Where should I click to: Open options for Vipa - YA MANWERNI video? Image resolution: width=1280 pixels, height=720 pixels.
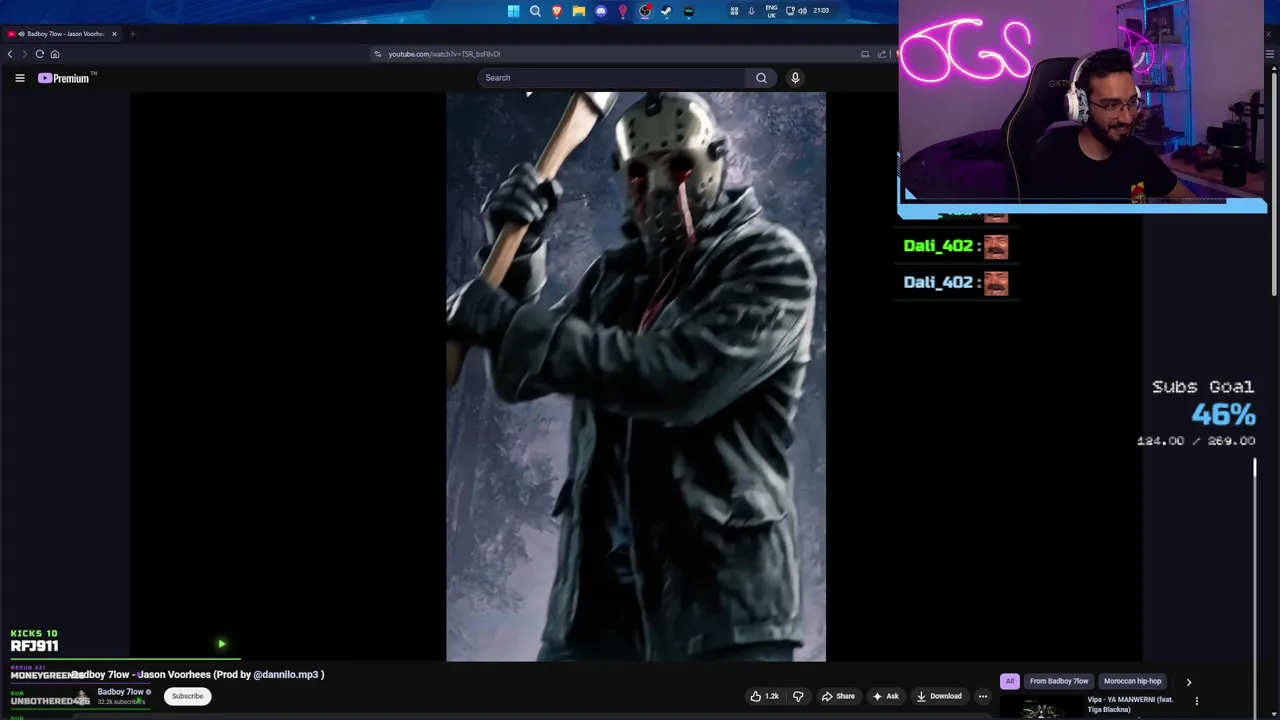tap(1197, 701)
